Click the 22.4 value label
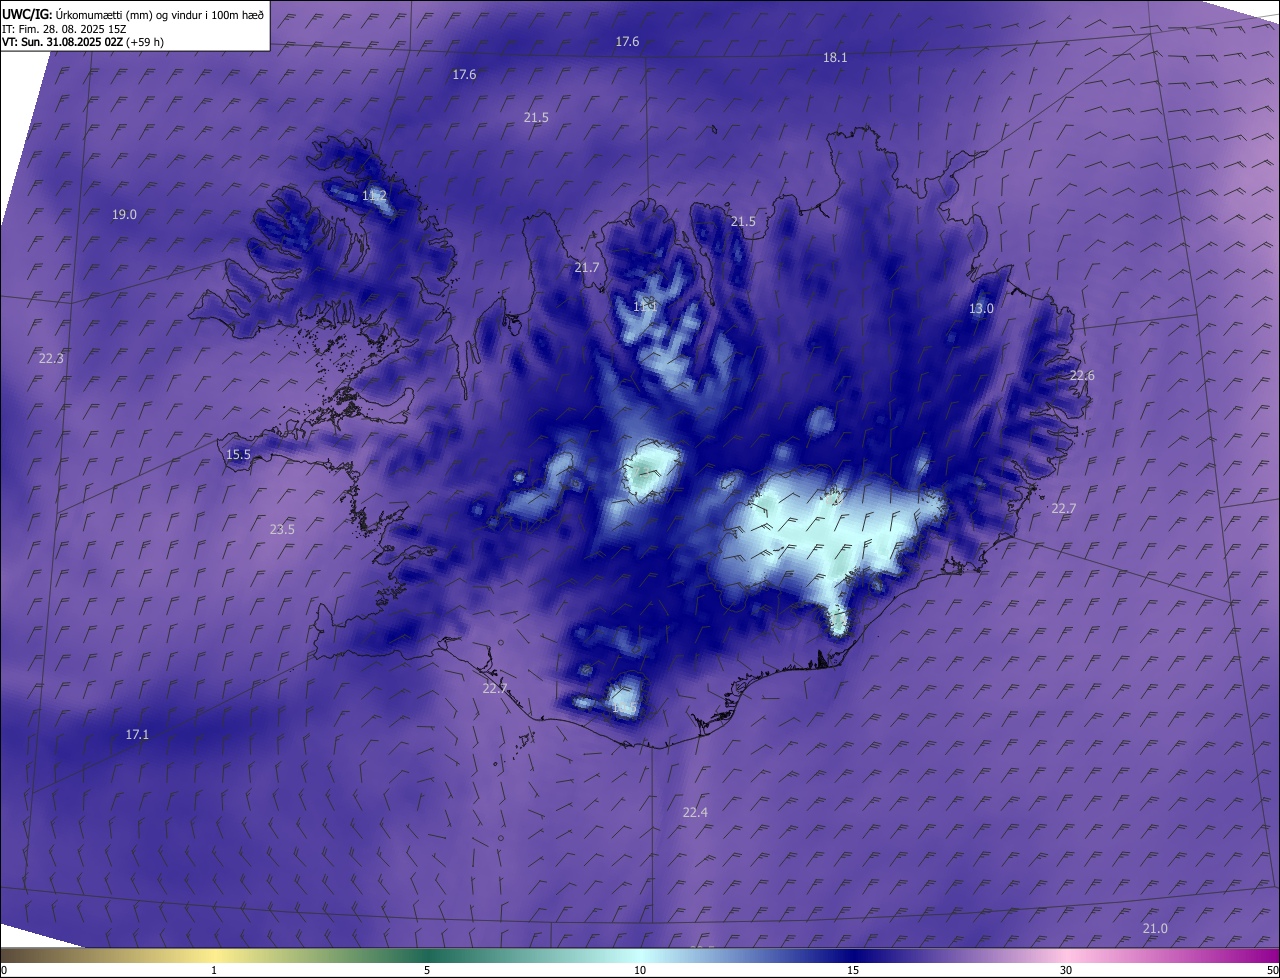The height and width of the screenshot is (978, 1280). (x=695, y=813)
